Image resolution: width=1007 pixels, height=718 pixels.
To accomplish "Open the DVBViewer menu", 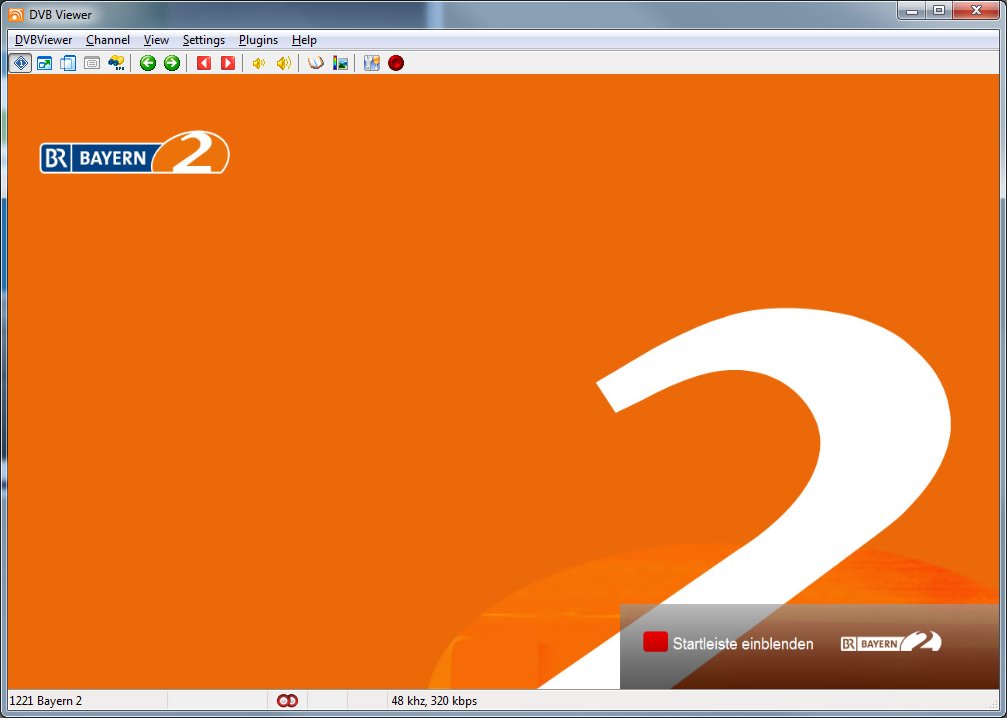I will click(x=43, y=40).
